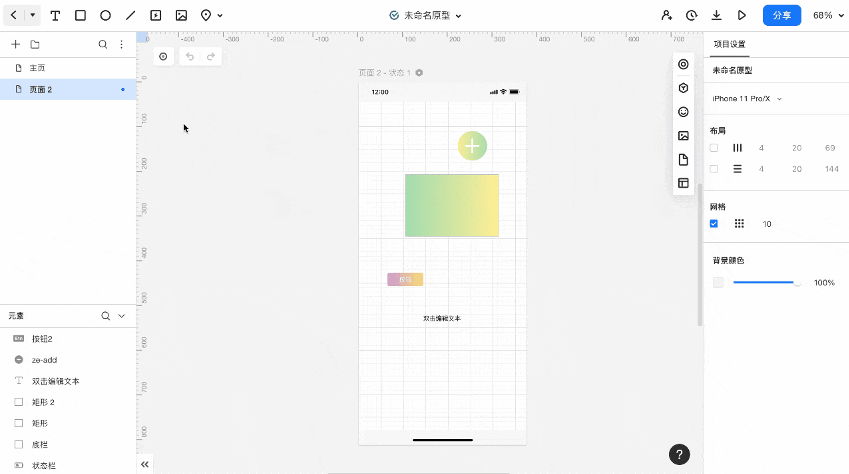Uncheck the grid 网格 checkbox

pyautogui.click(x=714, y=224)
